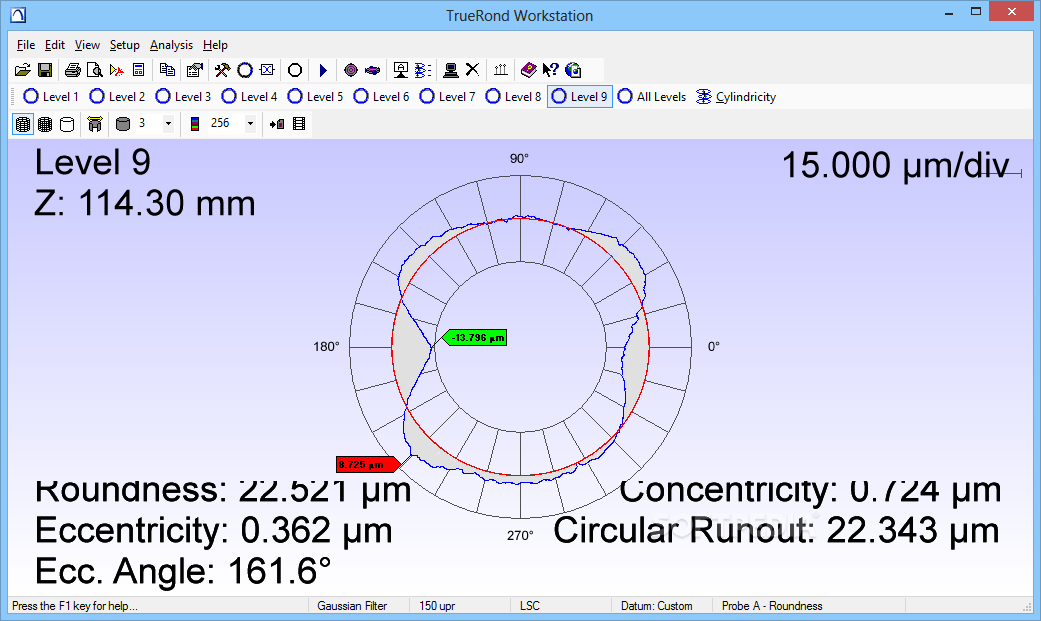
Task: Click the 15.000 µm/div scale text
Action: click(896, 165)
